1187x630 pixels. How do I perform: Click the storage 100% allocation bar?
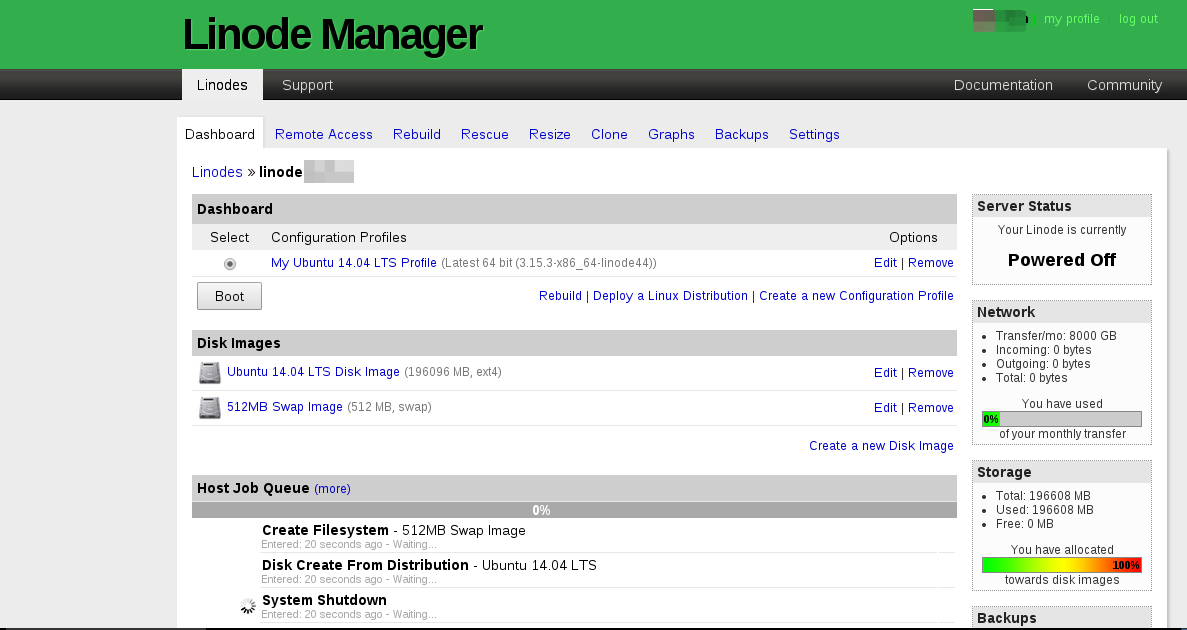tap(1061, 565)
